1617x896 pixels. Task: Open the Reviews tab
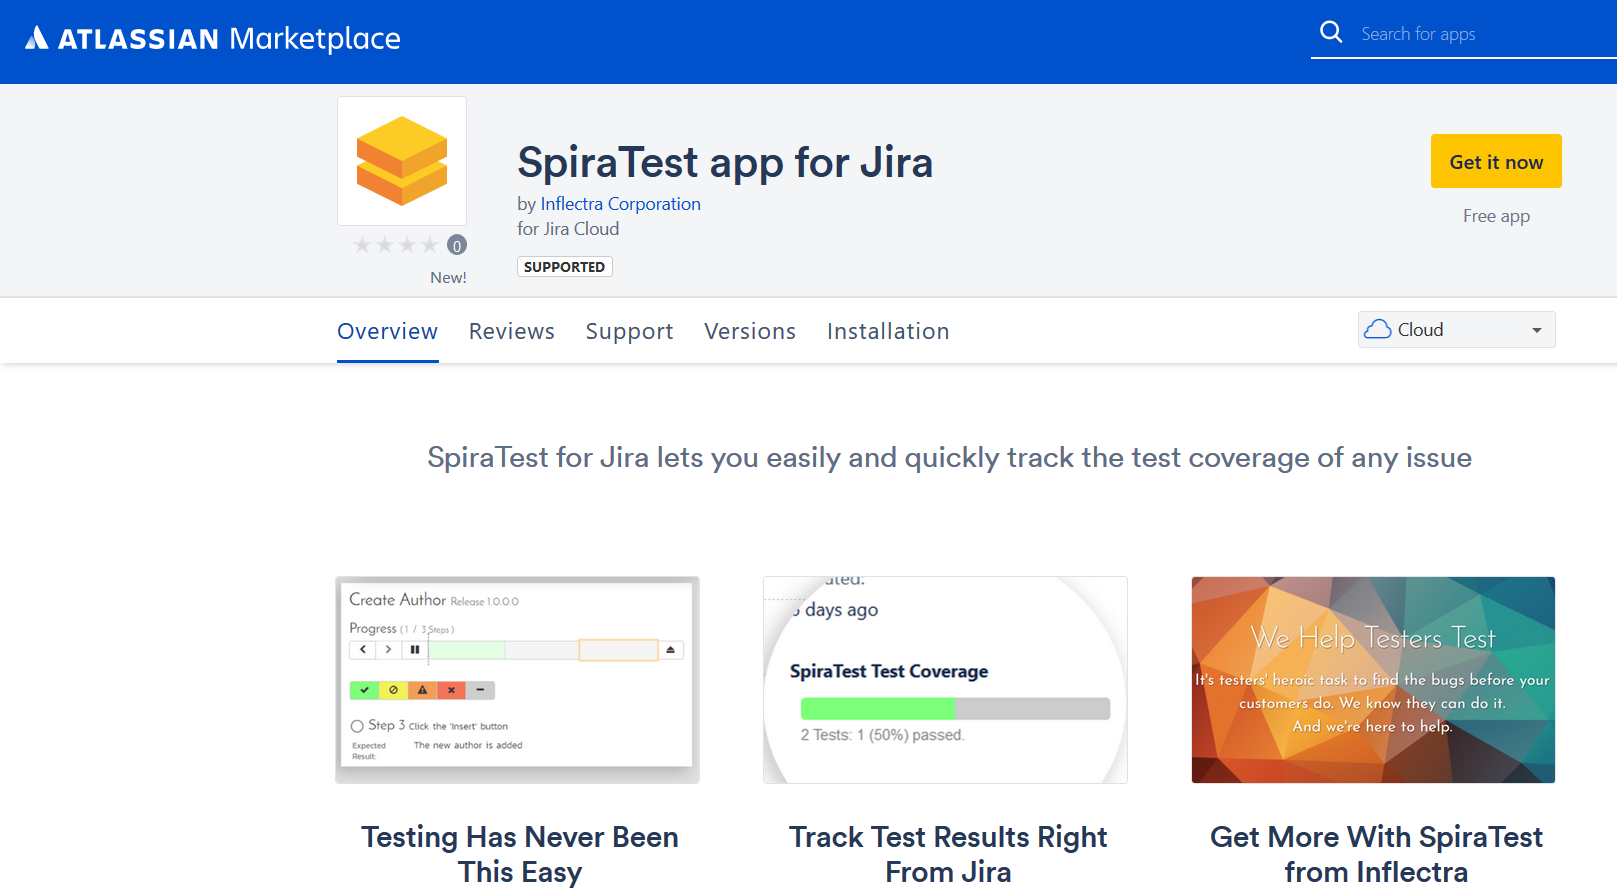point(511,331)
